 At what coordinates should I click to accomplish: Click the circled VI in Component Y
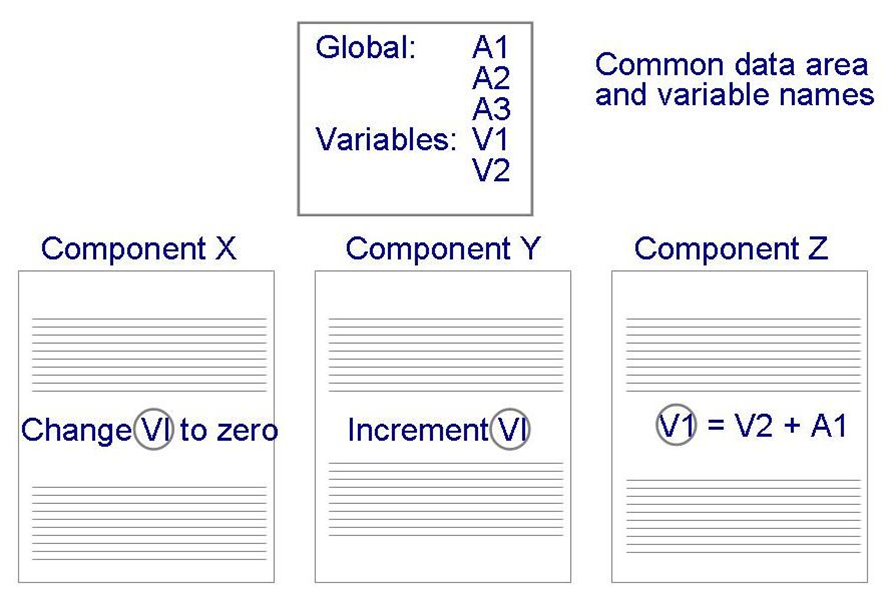click(x=512, y=430)
